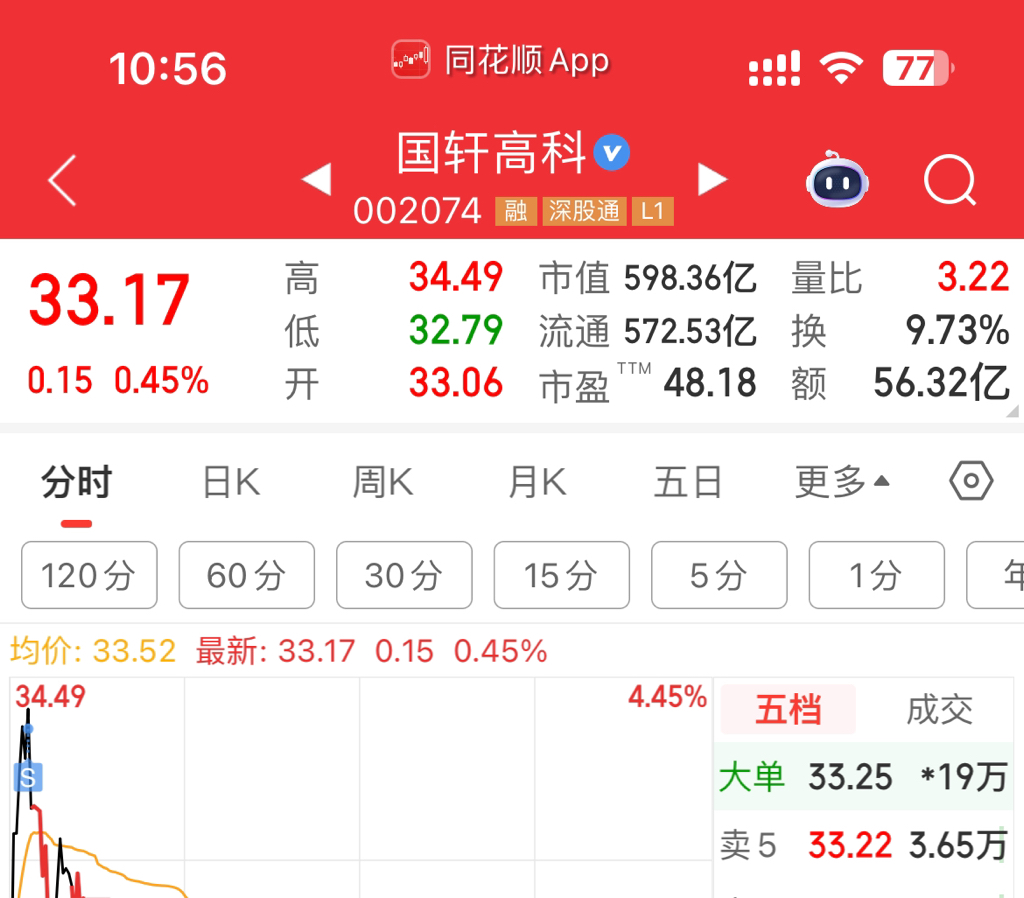Screen dimensions: 1024x898
Task: Tap PE TTM value 48.18
Action: (x=710, y=383)
